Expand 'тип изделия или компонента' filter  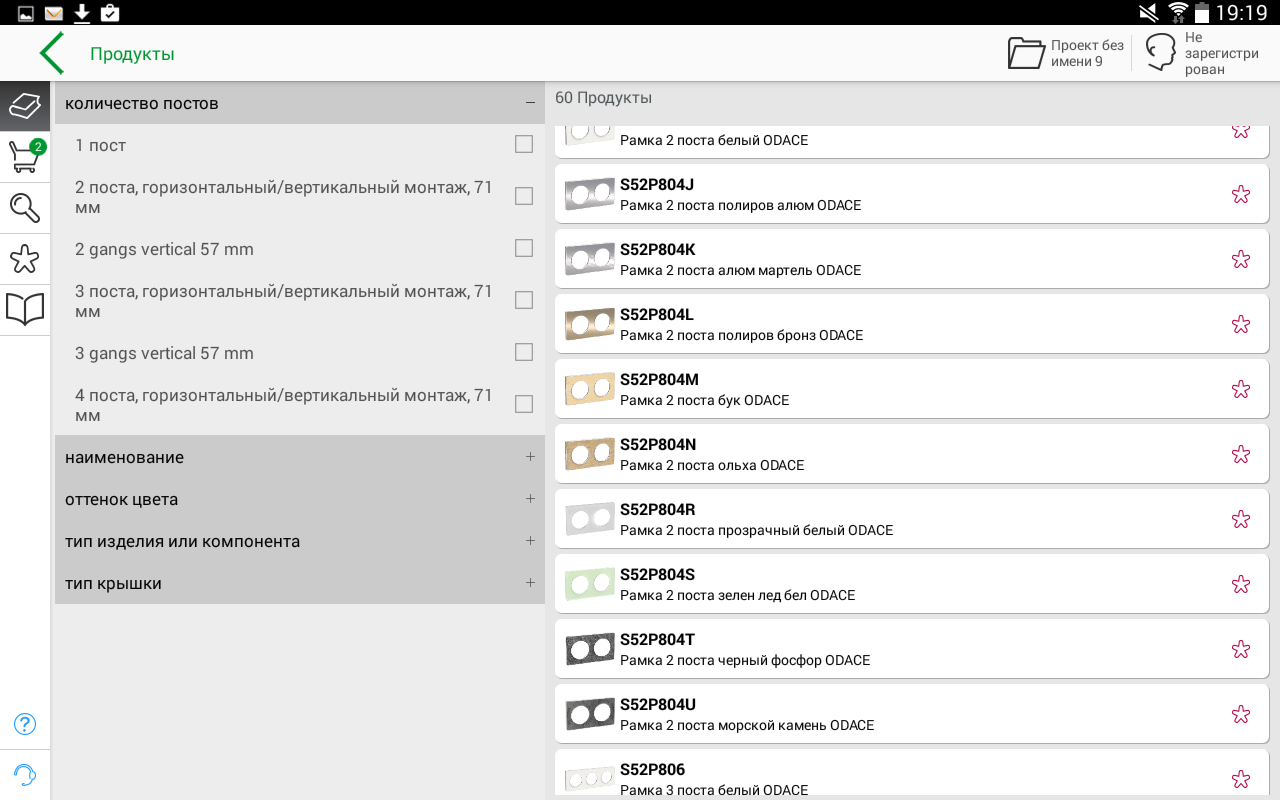pyautogui.click(x=300, y=541)
